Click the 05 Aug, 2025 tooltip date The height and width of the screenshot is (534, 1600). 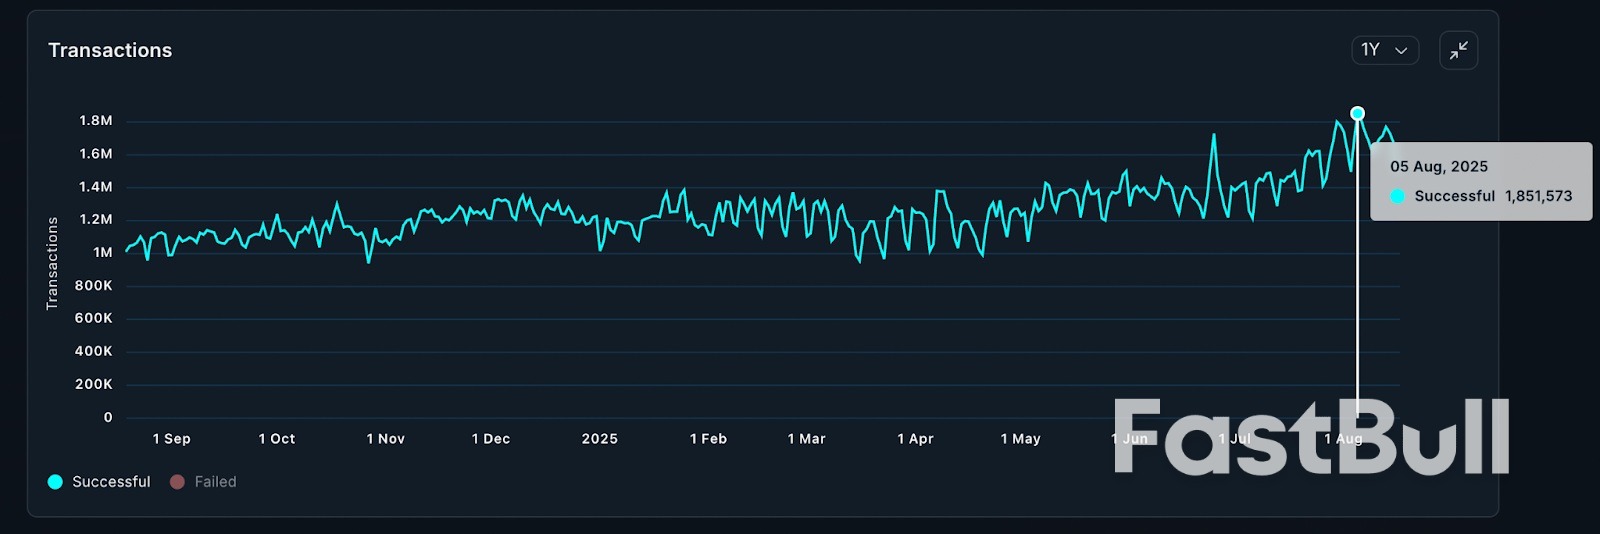tap(1439, 167)
